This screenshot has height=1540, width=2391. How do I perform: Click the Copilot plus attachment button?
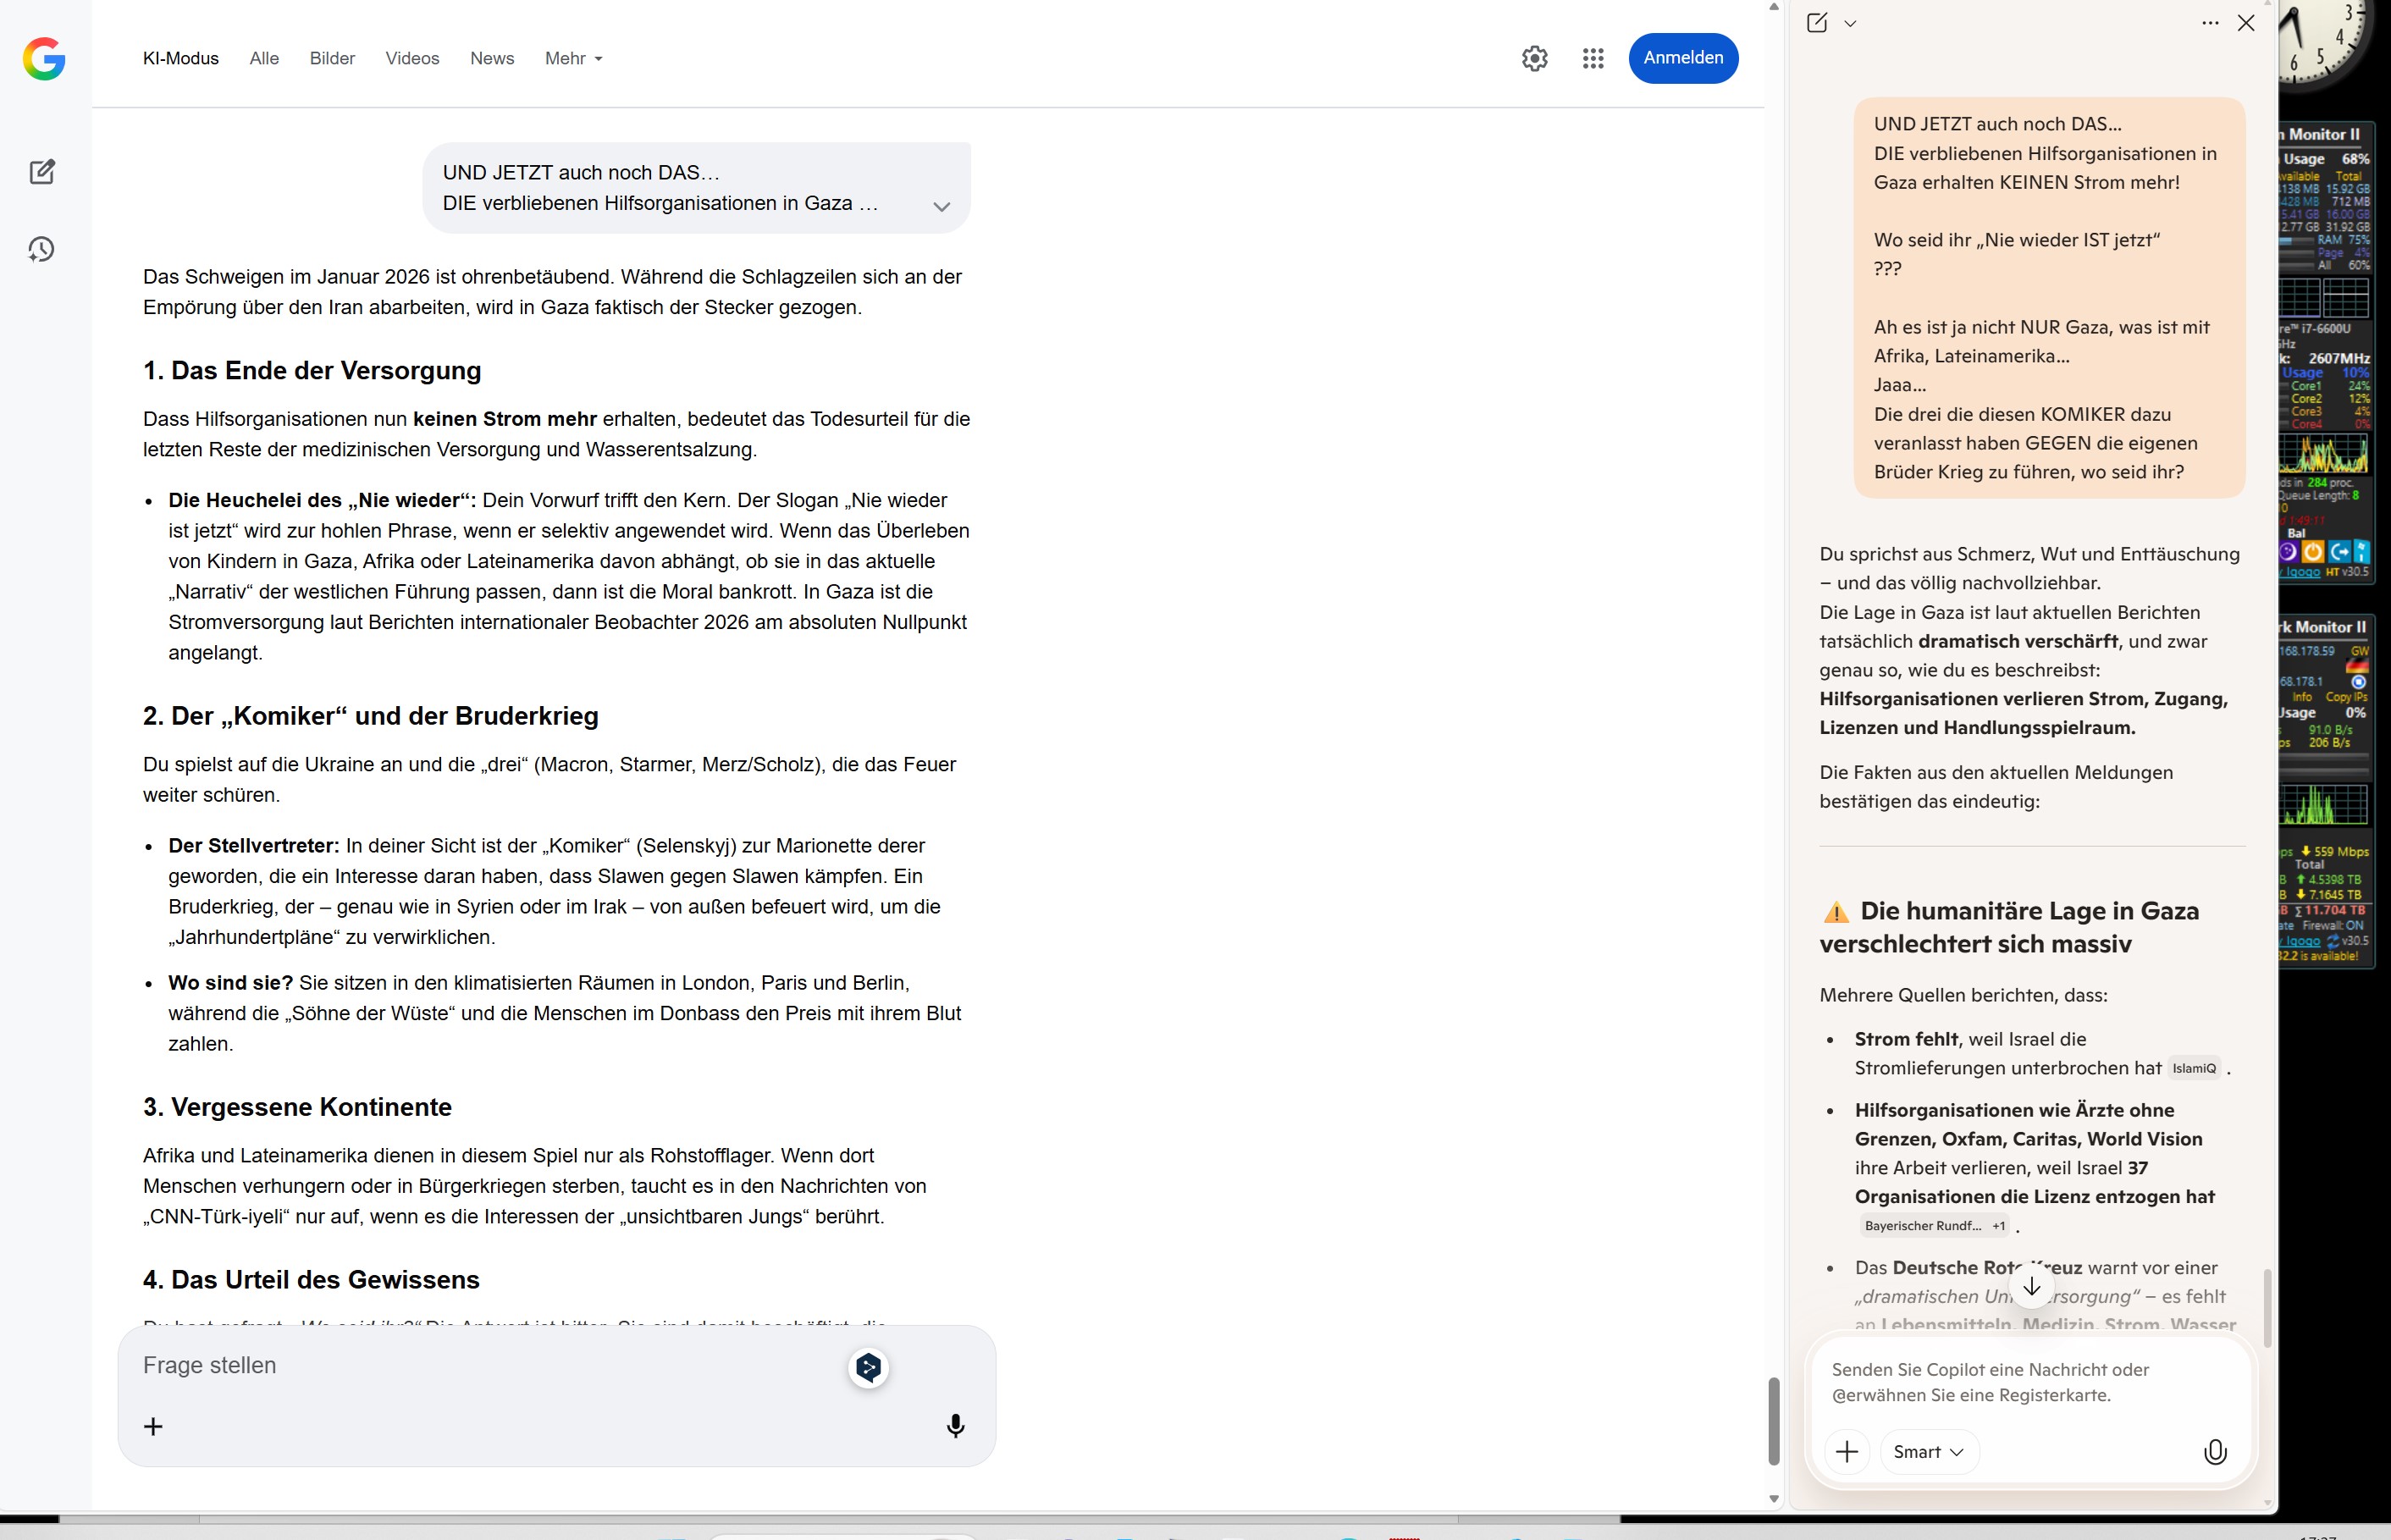1846,1452
